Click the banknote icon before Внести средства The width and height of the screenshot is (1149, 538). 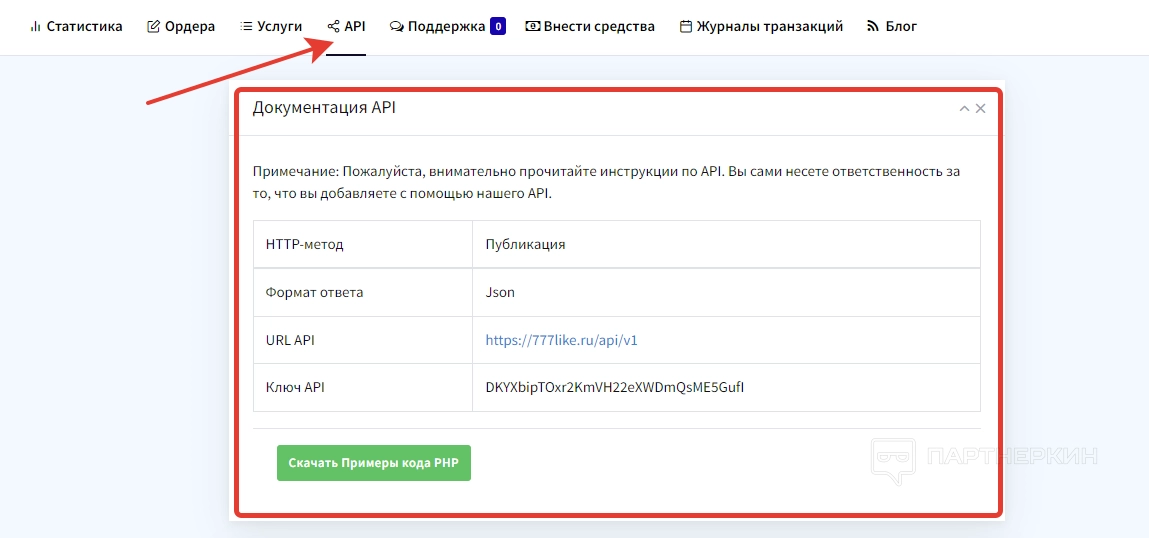(532, 27)
